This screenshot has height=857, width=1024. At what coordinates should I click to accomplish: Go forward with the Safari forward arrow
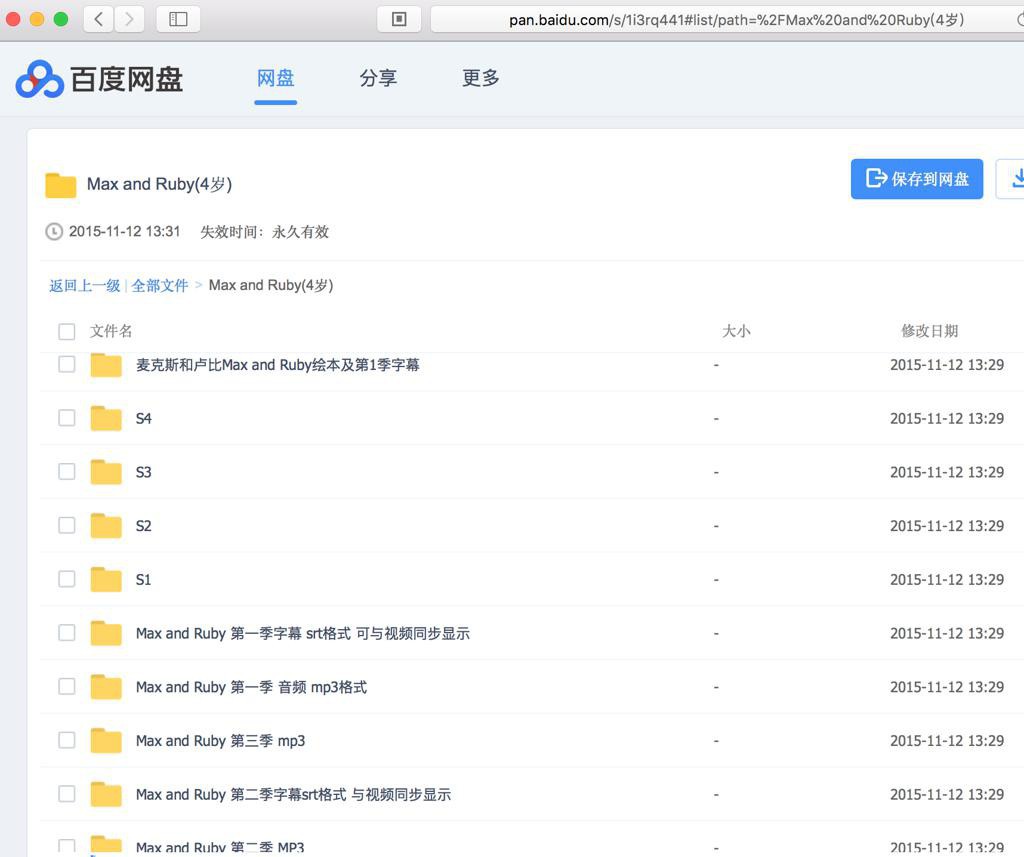pyautogui.click(x=129, y=19)
